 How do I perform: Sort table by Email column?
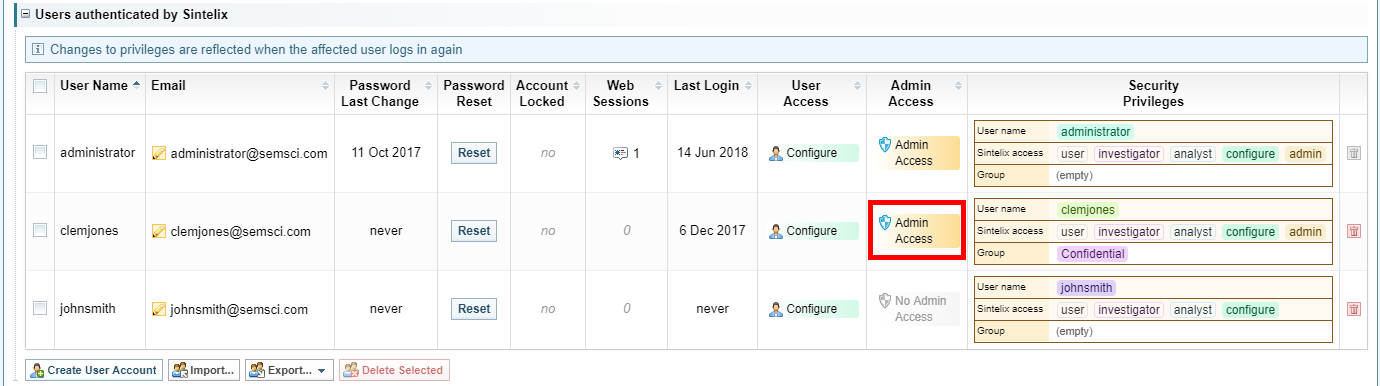click(240, 86)
